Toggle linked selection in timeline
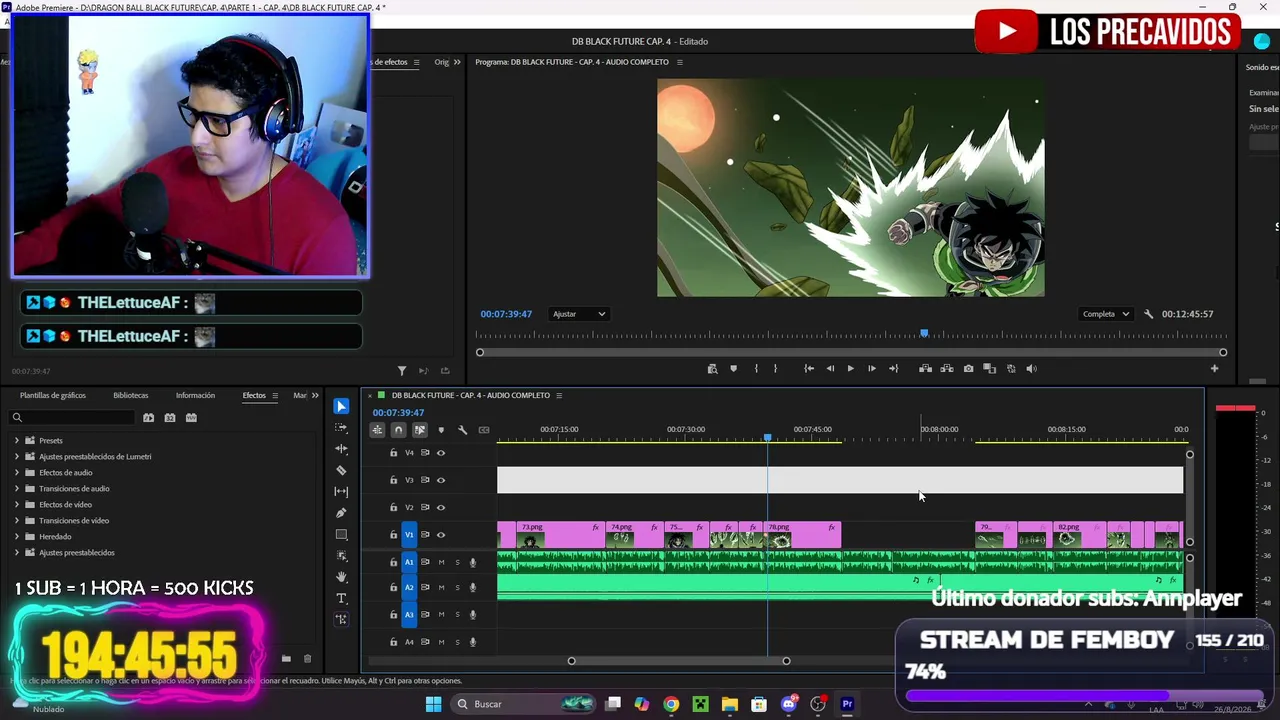The width and height of the screenshot is (1280, 720). (419, 430)
